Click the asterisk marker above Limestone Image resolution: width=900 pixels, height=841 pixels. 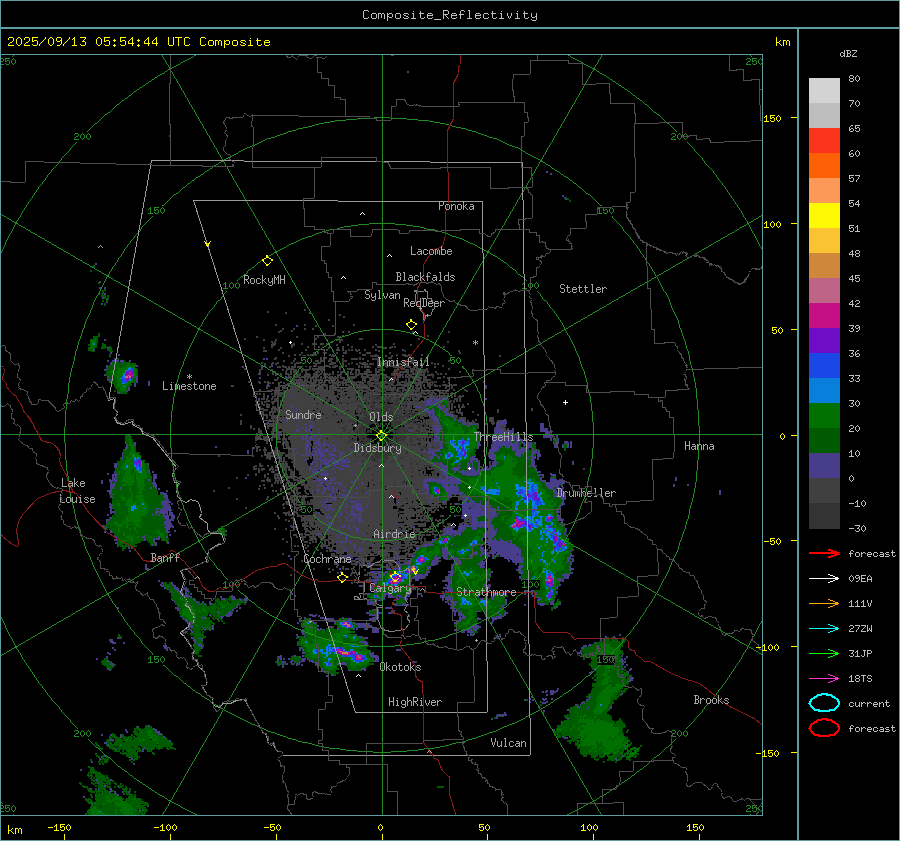pyautogui.click(x=189, y=377)
